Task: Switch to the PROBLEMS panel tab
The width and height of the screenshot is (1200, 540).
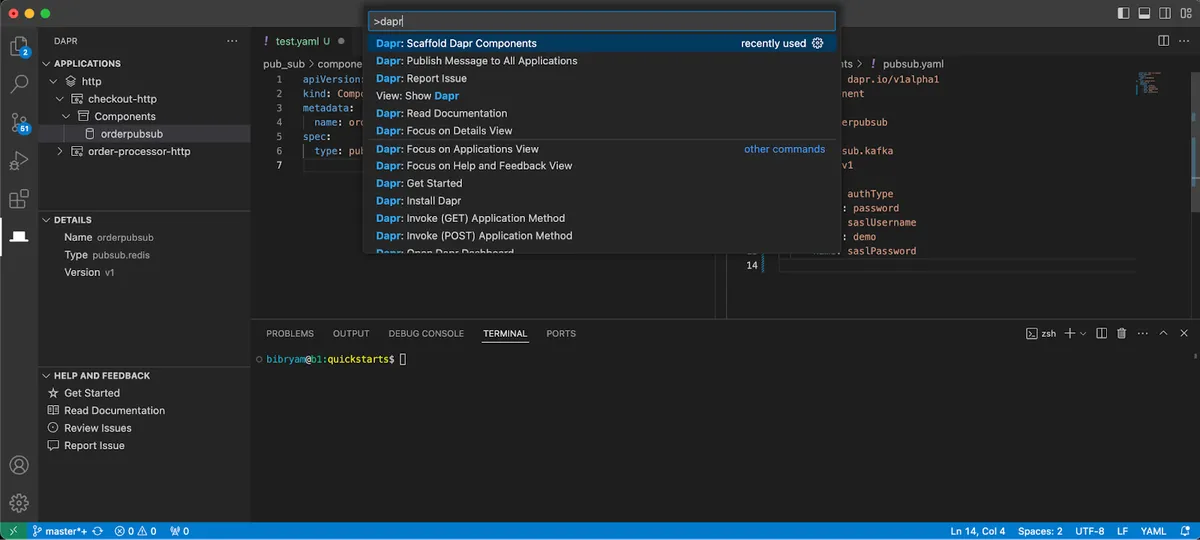Action: [289, 334]
